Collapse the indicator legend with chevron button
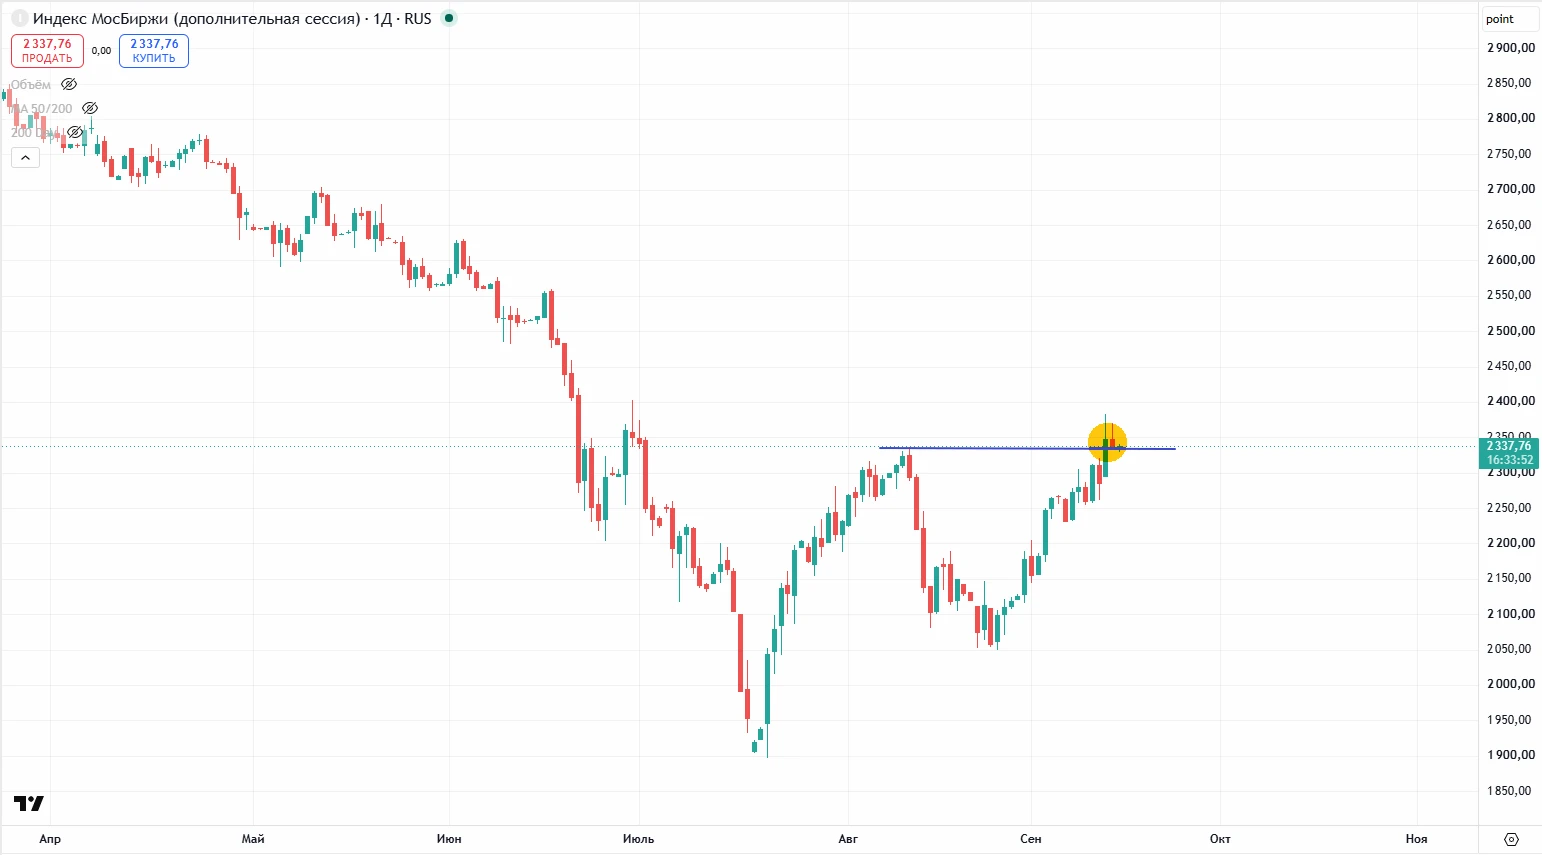Viewport: 1542px width, 855px height. tap(25, 157)
